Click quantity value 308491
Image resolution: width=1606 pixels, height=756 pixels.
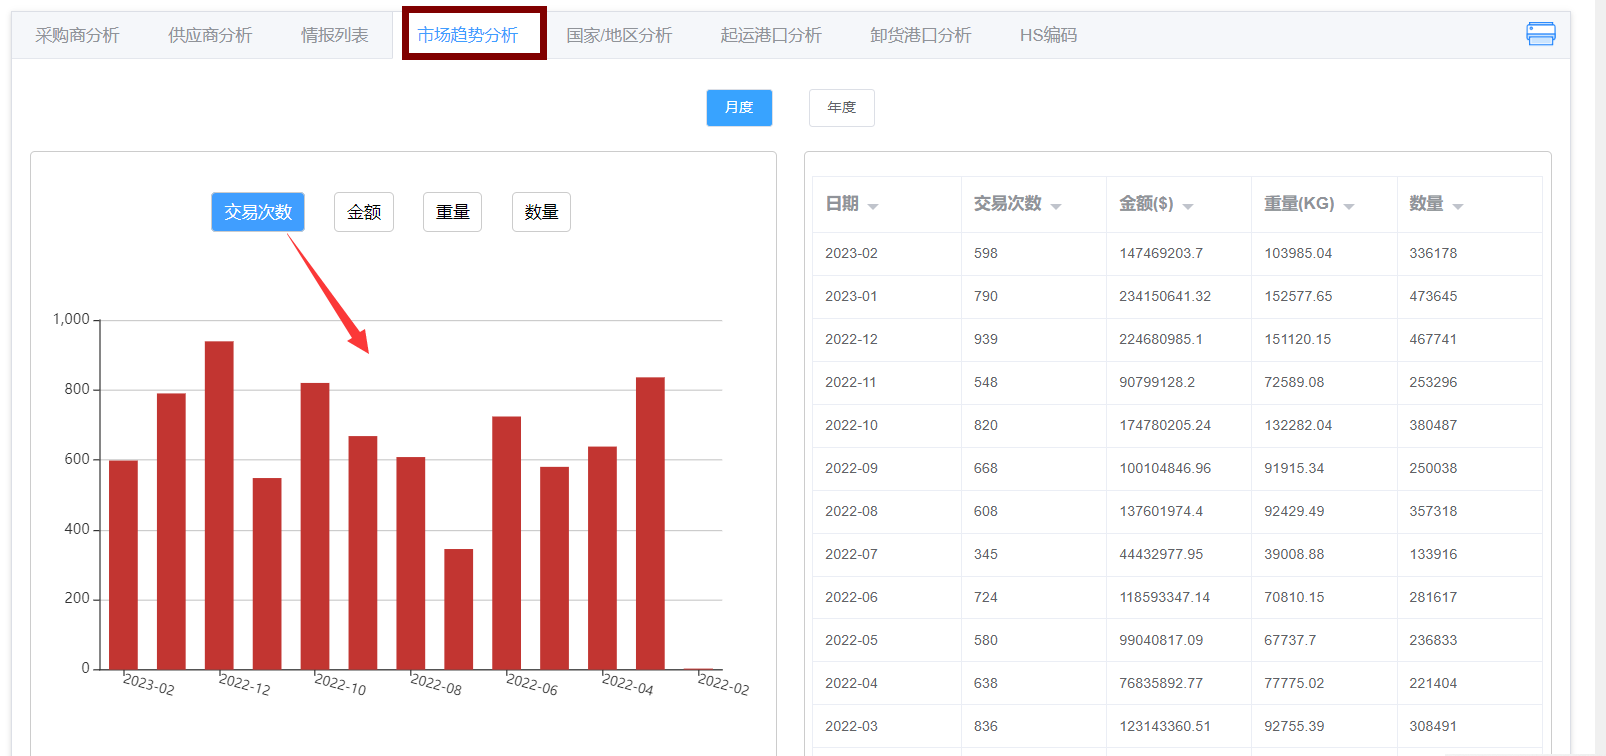point(1433,726)
